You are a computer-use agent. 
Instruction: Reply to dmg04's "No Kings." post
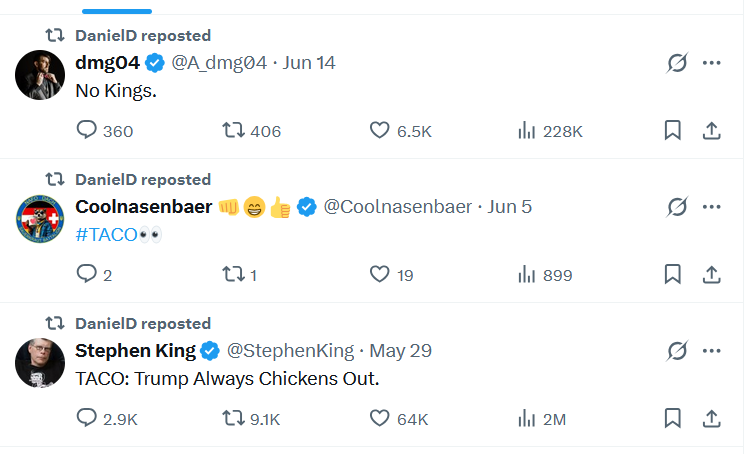pyautogui.click(x=88, y=131)
